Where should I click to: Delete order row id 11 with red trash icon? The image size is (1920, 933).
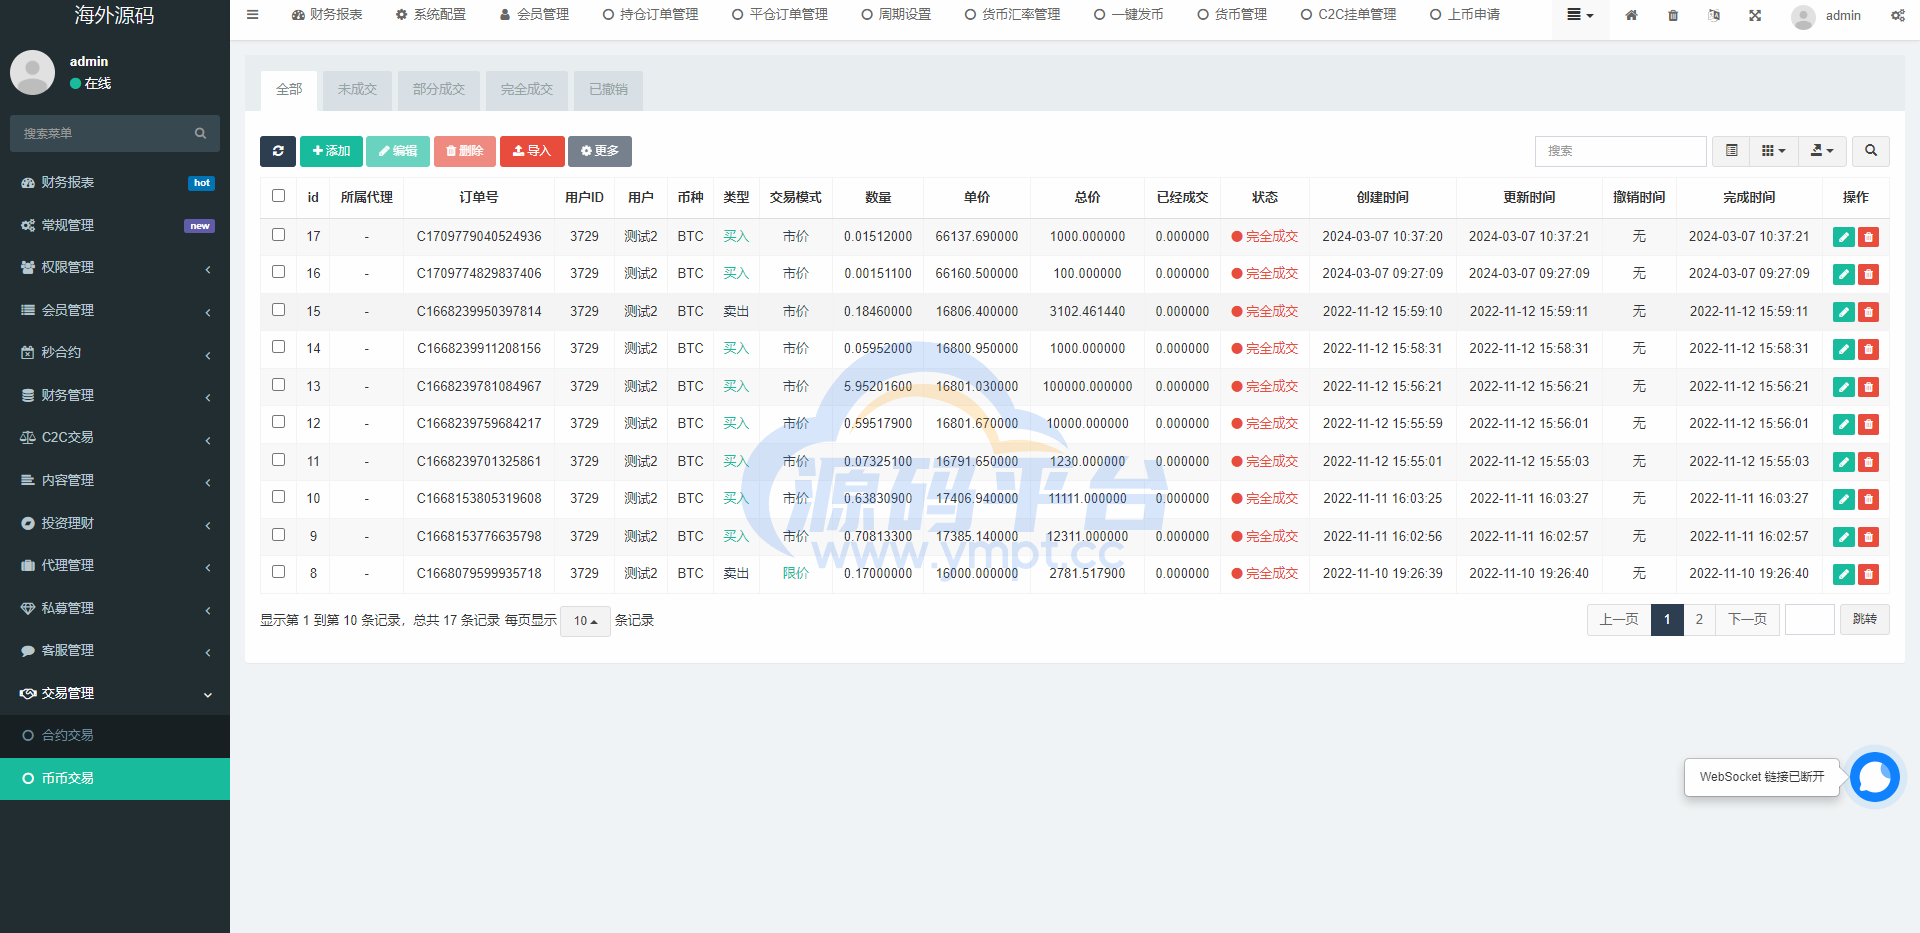[x=1868, y=462]
